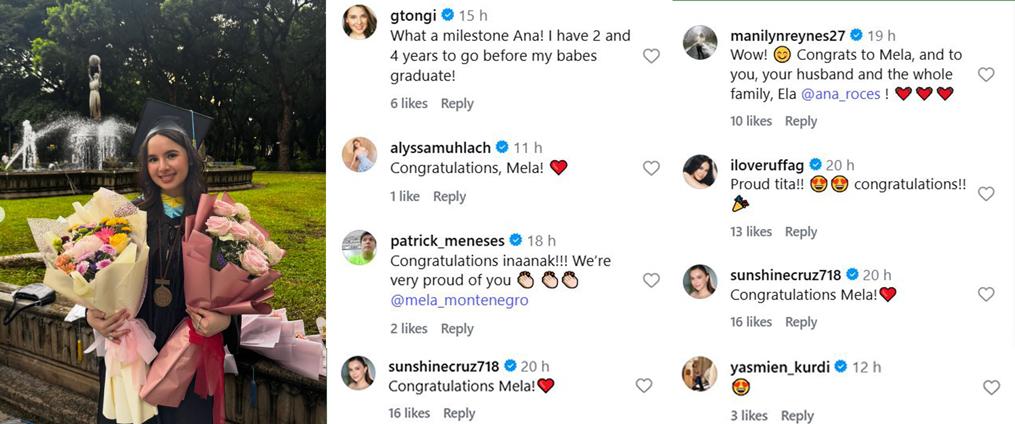Screen dimensions: 1015x424
Task: View manilynreynes27's profile avatar
Action: (700, 43)
